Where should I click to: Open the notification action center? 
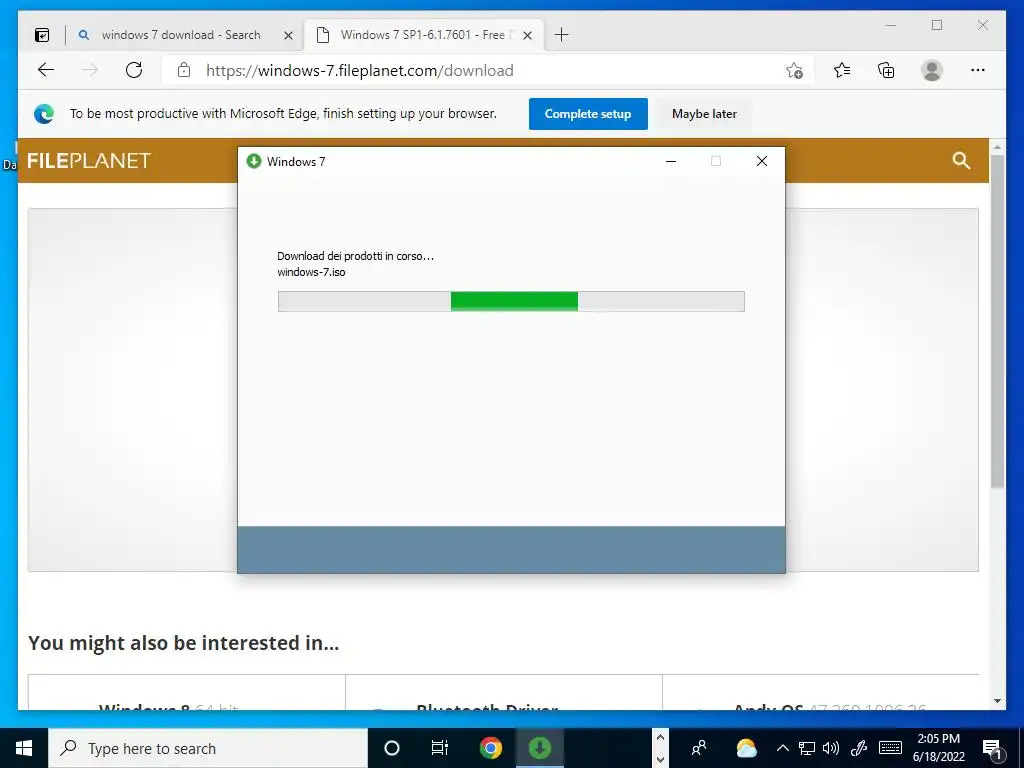[993, 748]
